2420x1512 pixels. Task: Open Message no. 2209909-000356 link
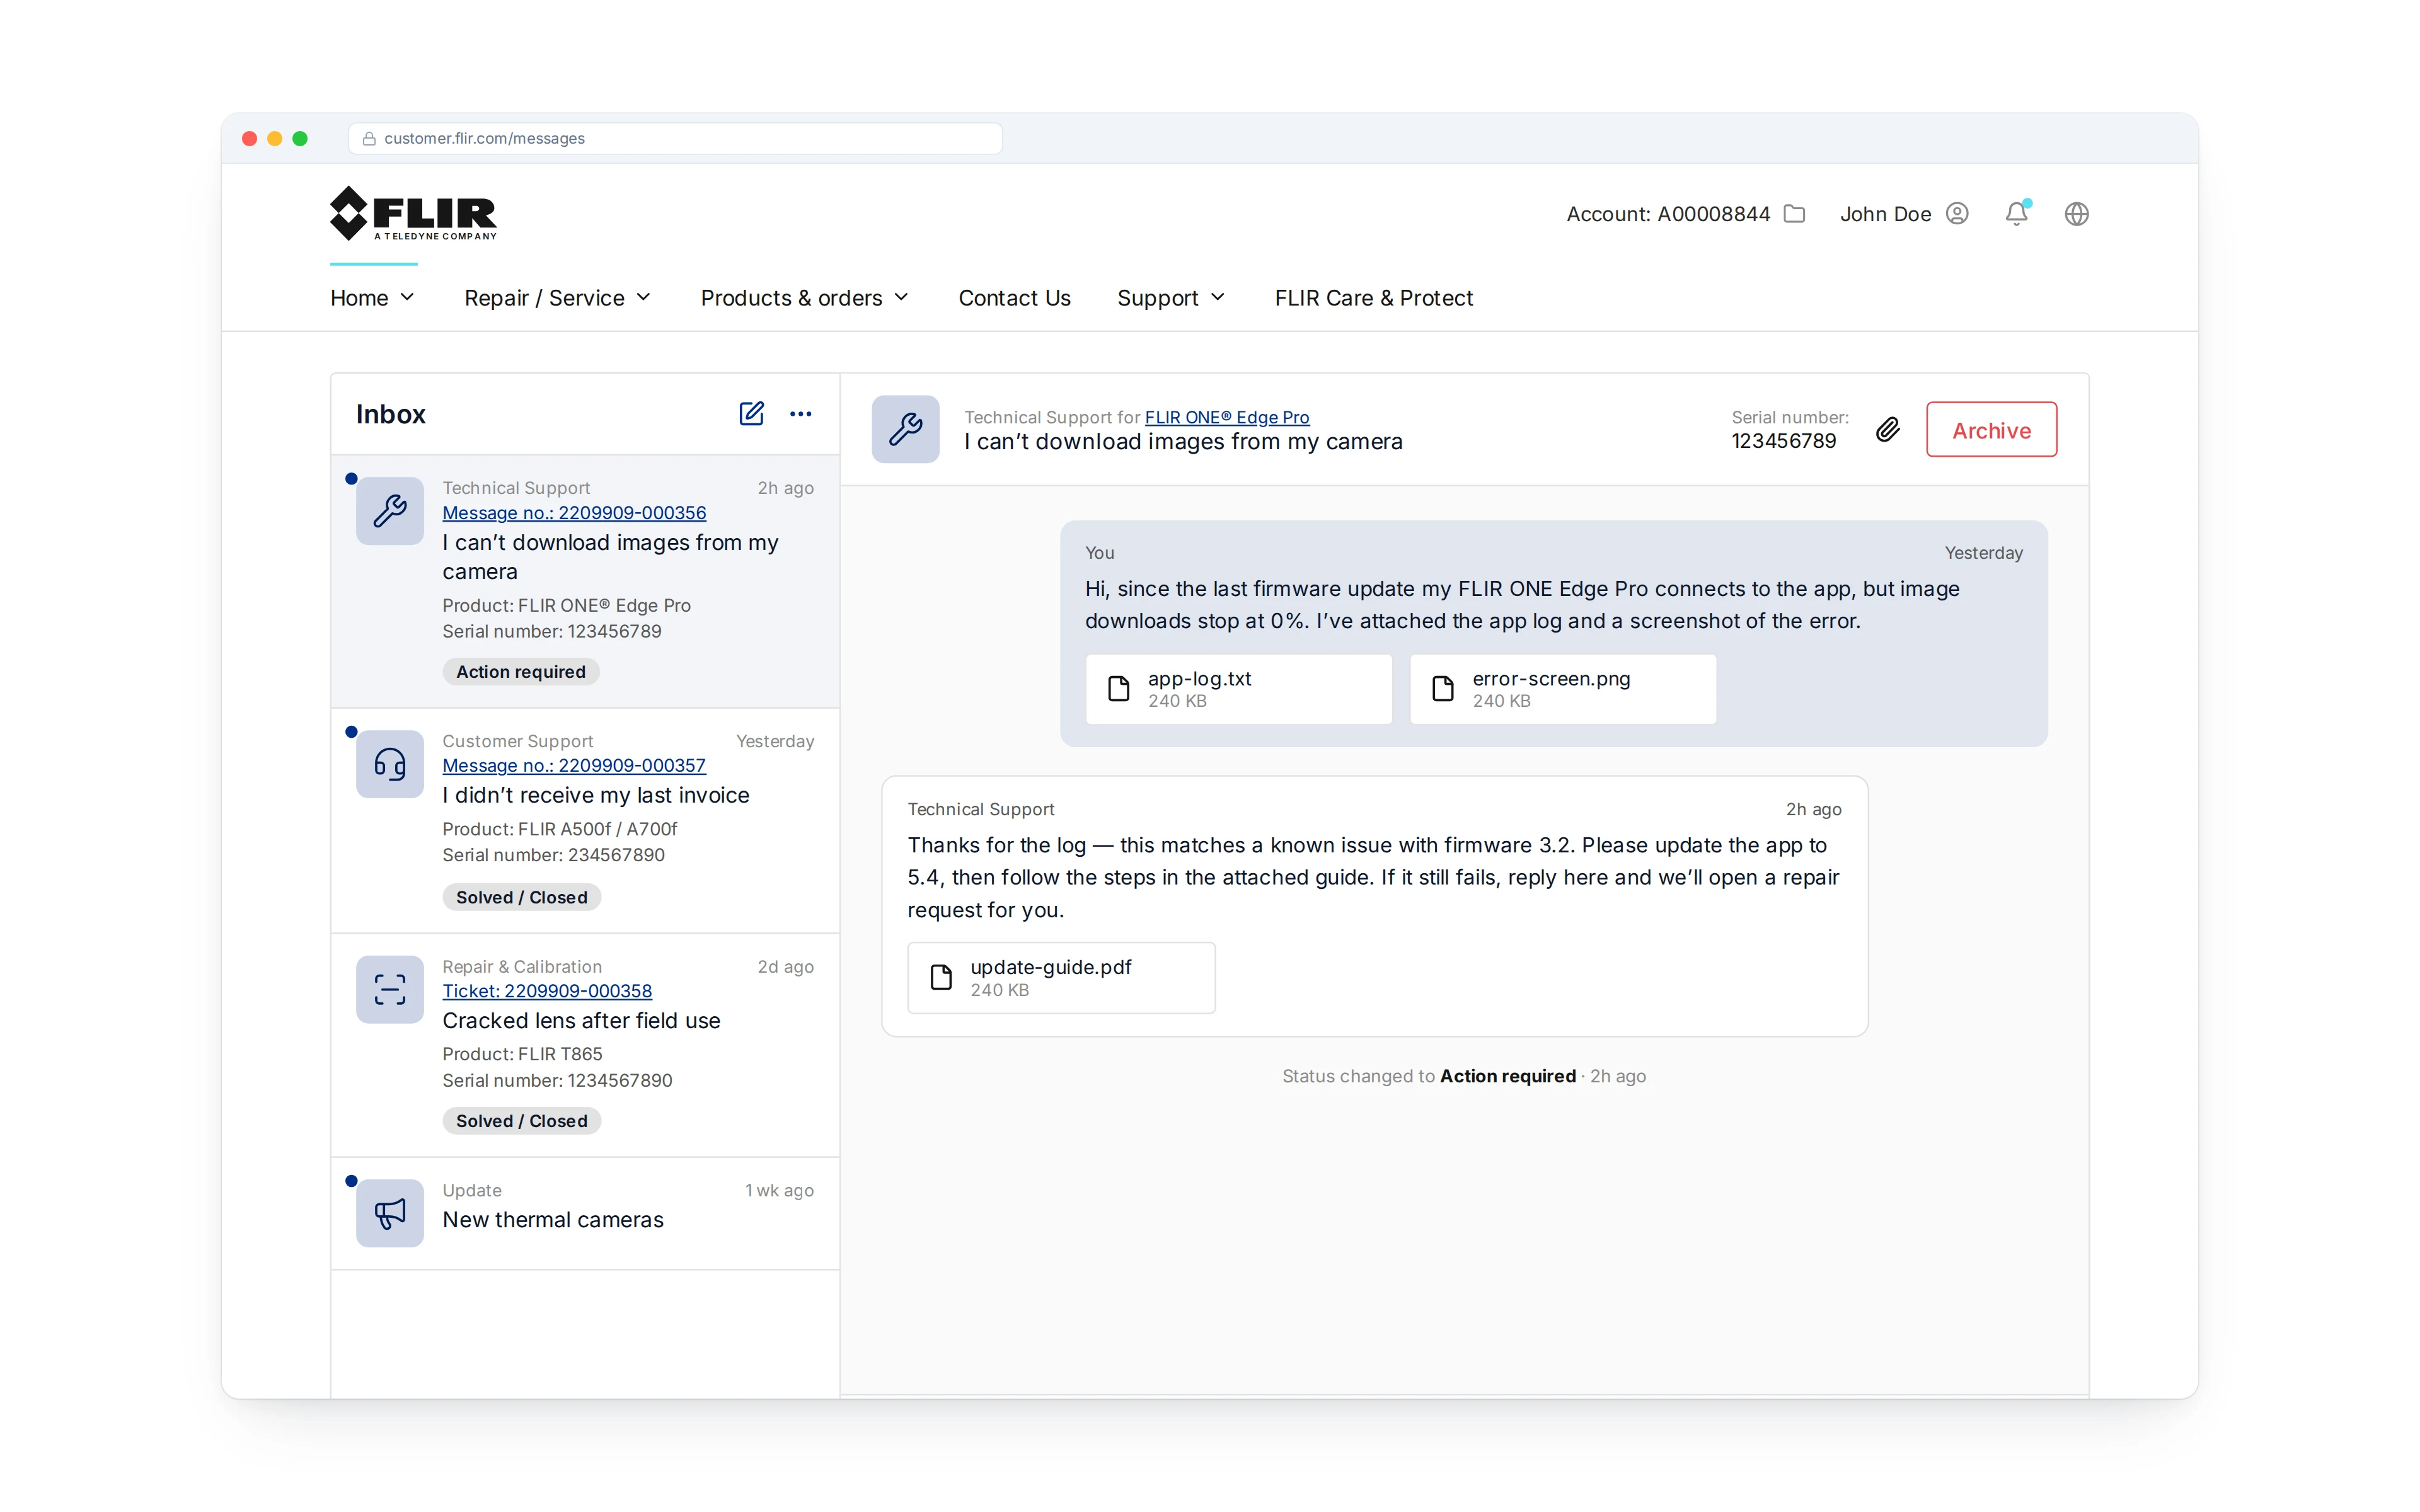(574, 513)
